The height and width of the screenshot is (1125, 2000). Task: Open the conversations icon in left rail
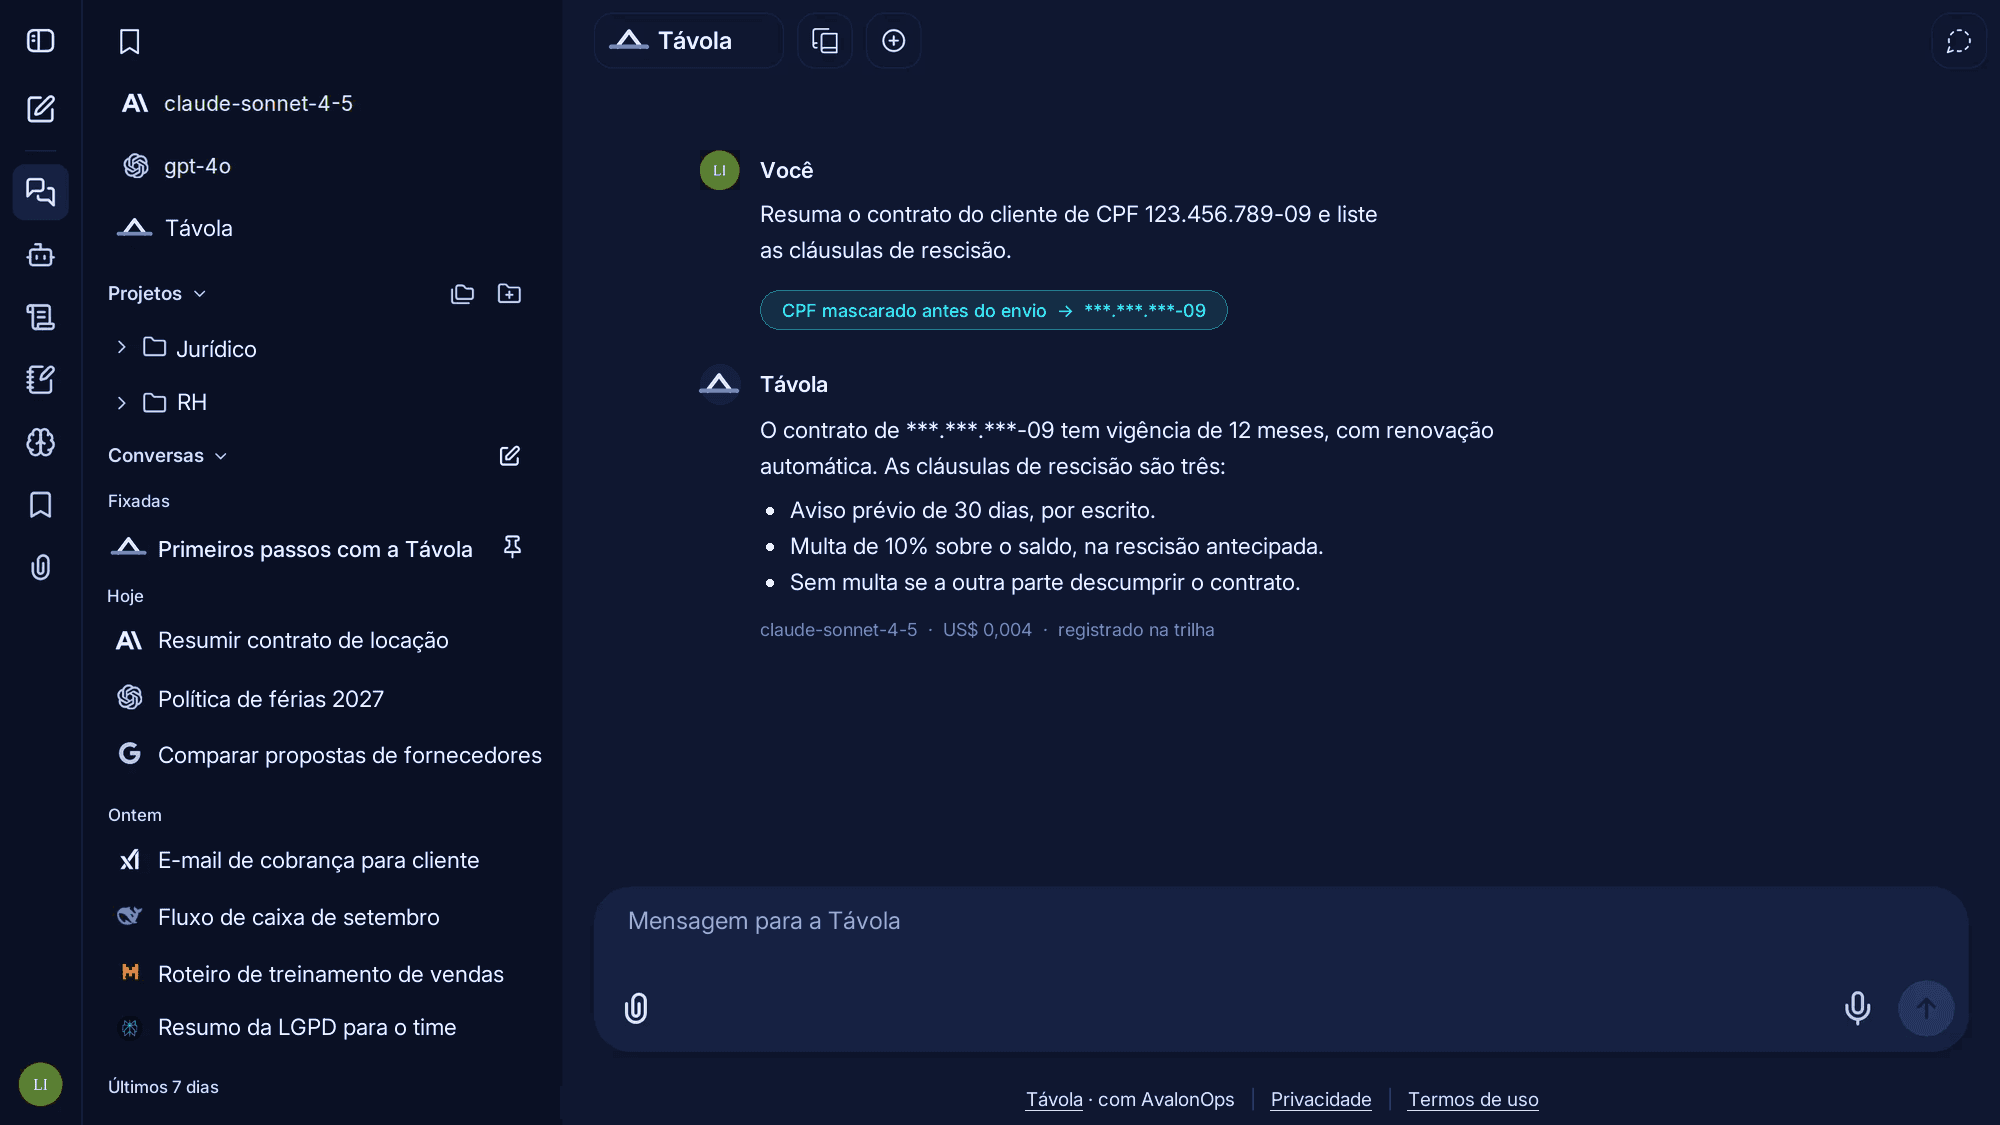coord(40,191)
